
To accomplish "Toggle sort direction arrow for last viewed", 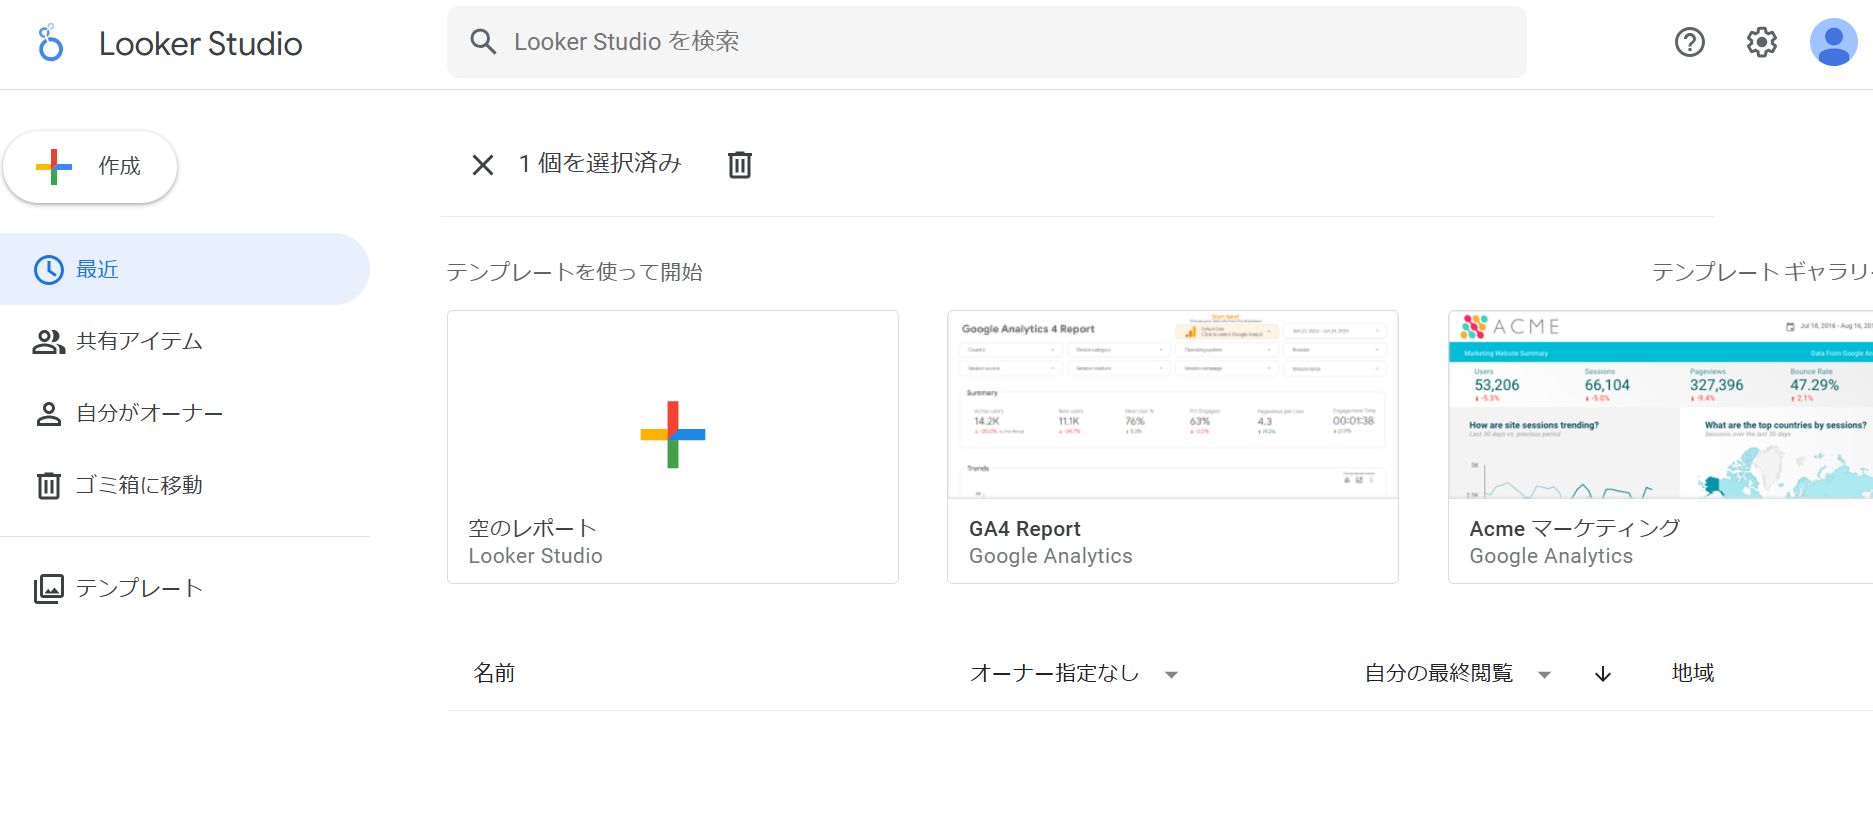I will pyautogui.click(x=1603, y=674).
